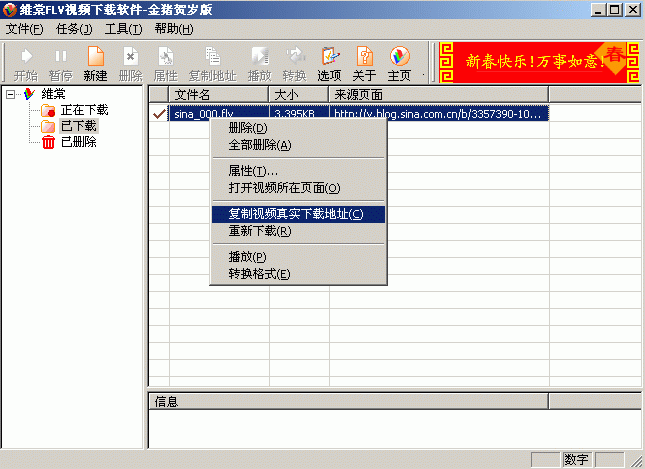Screen dimensions: 645x469
Task: Click the 播放 (Play) toolbar icon
Action: click(259, 63)
